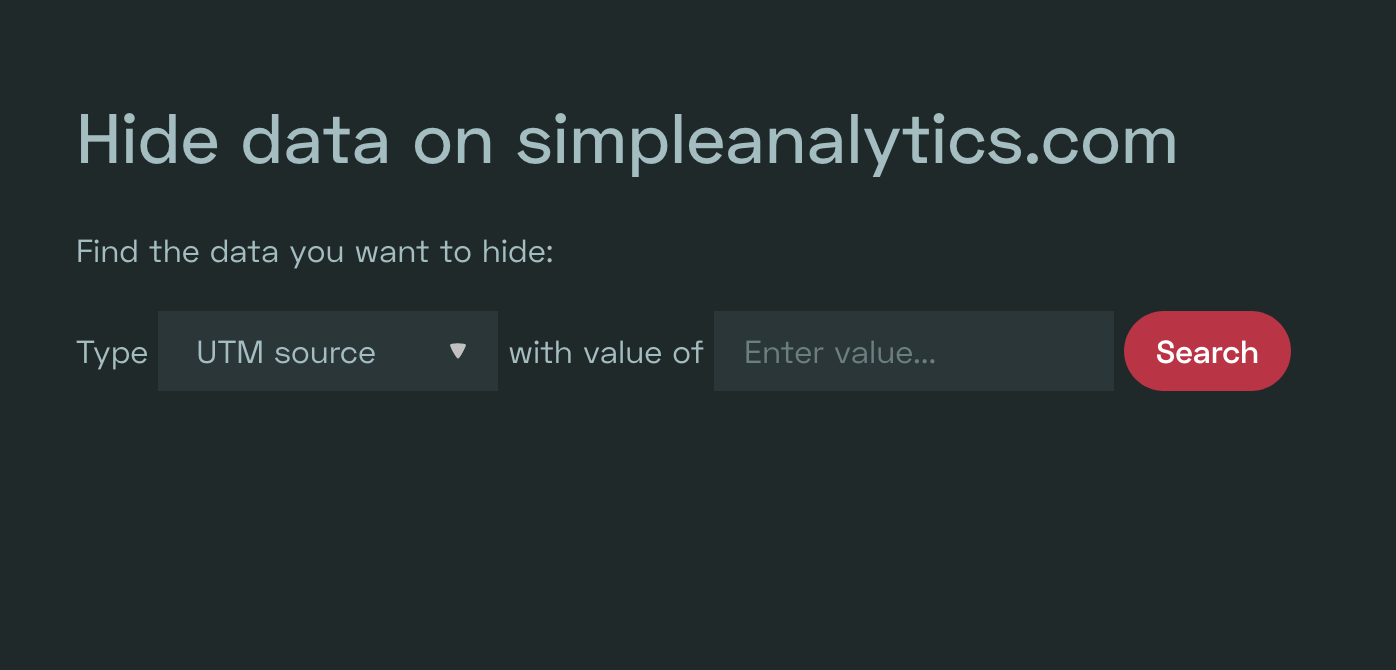
Task: Click the UTM source selector box
Action: [x=328, y=351]
